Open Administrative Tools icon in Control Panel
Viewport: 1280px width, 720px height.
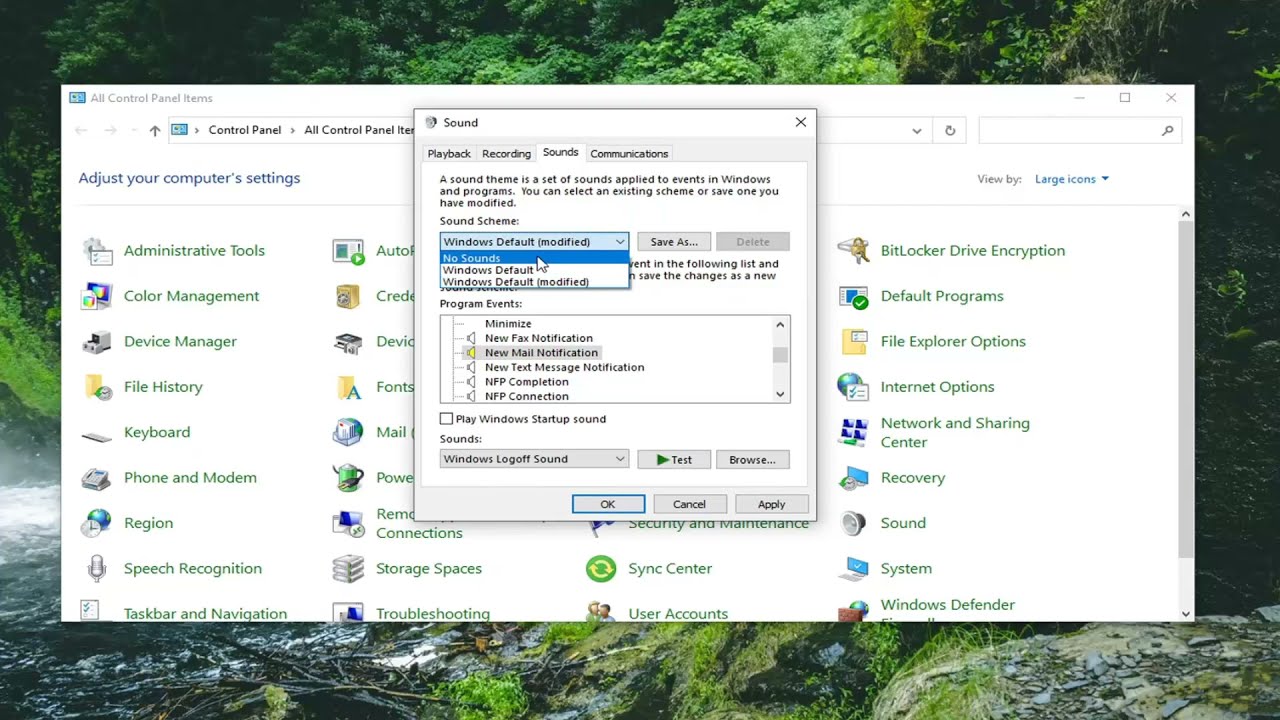(97, 251)
